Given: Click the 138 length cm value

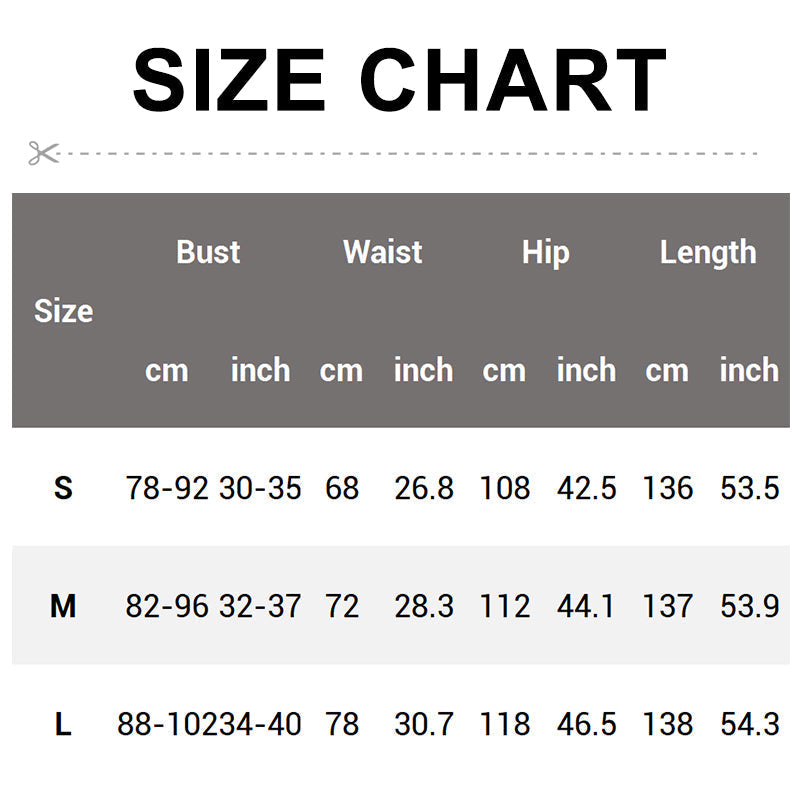Looking at the screenshot, I should (x=668, y=724).
